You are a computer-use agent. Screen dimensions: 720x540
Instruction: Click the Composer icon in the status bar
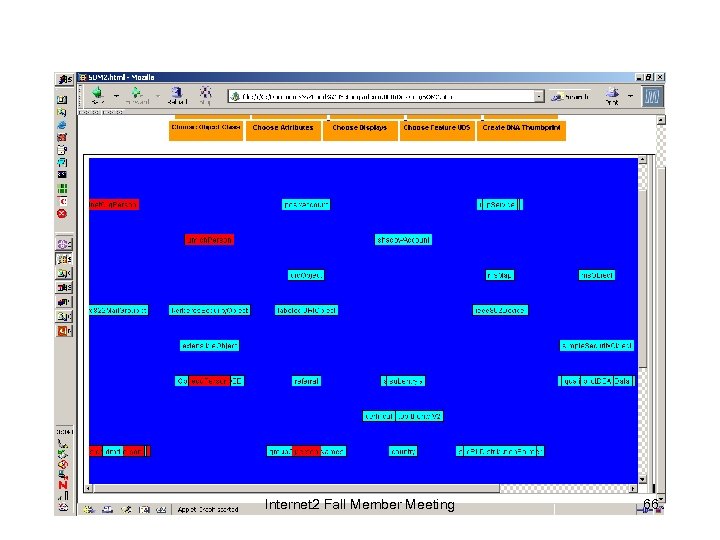click(x=126, y=509)
